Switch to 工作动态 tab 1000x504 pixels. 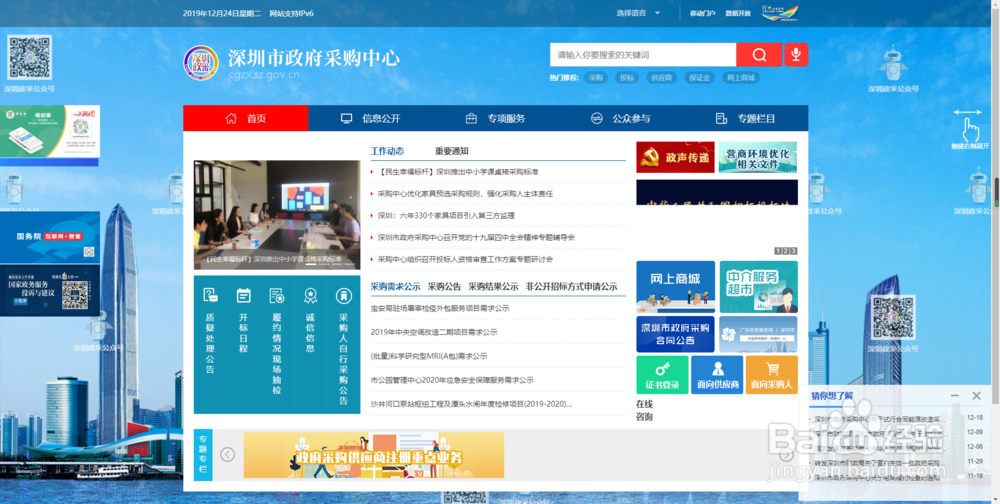pyautogui.click(x=387, y=151)
